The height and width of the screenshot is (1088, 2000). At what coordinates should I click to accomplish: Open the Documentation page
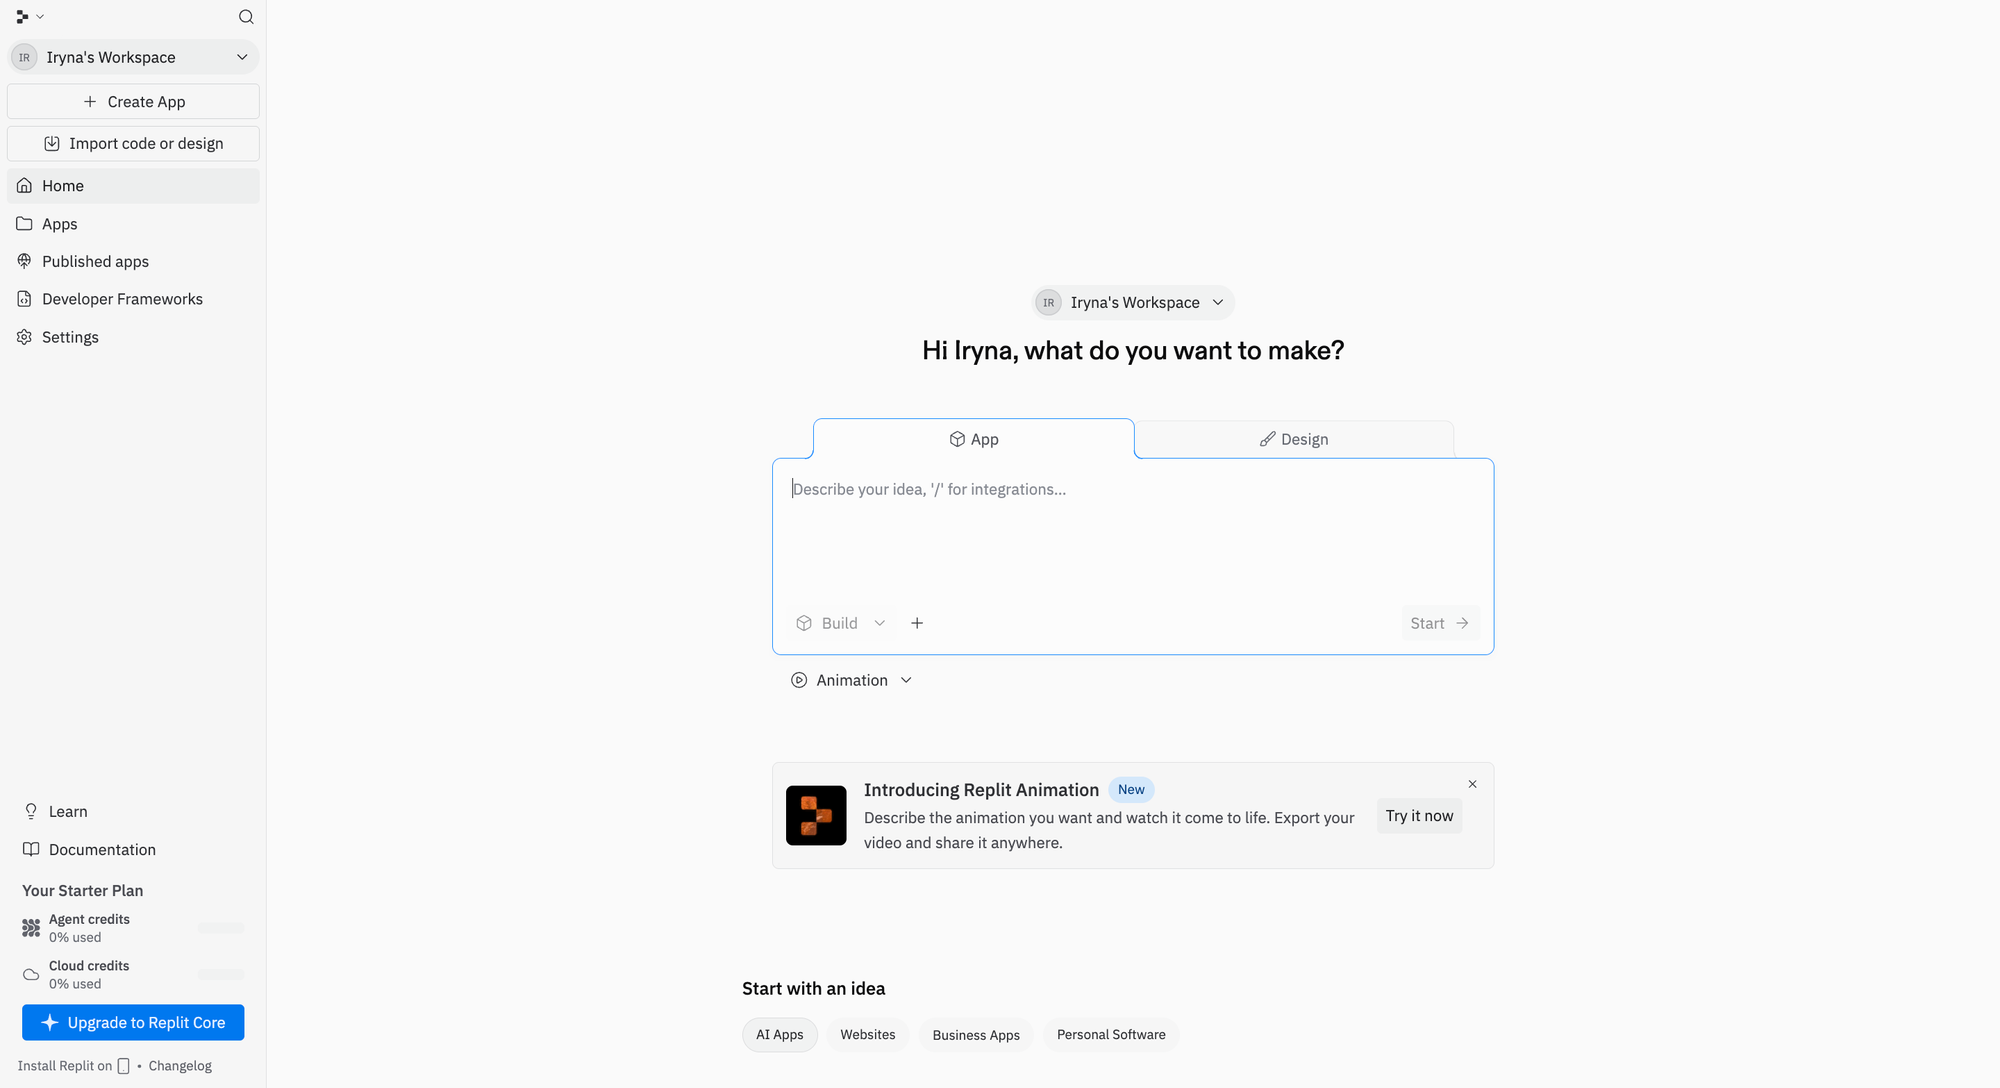pos(101,849)
